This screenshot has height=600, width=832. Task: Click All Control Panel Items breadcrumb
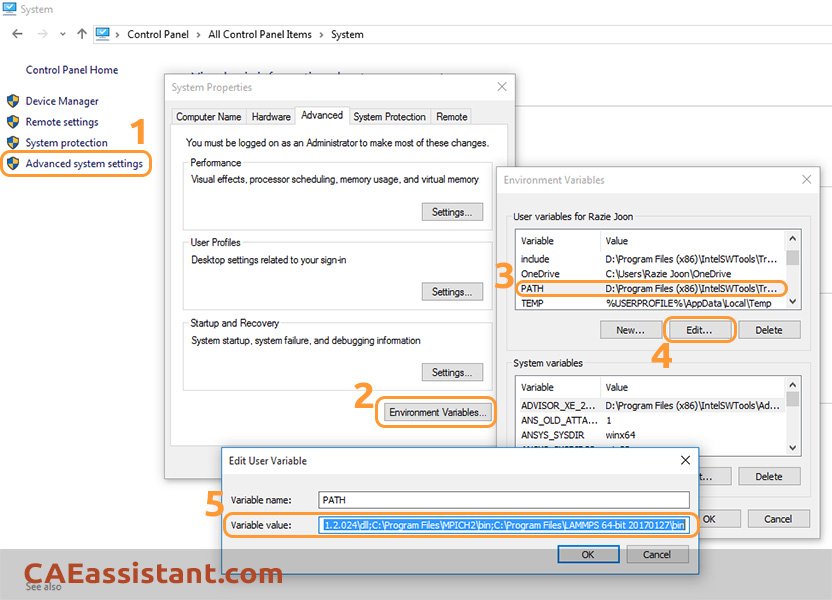click(259, 34)
